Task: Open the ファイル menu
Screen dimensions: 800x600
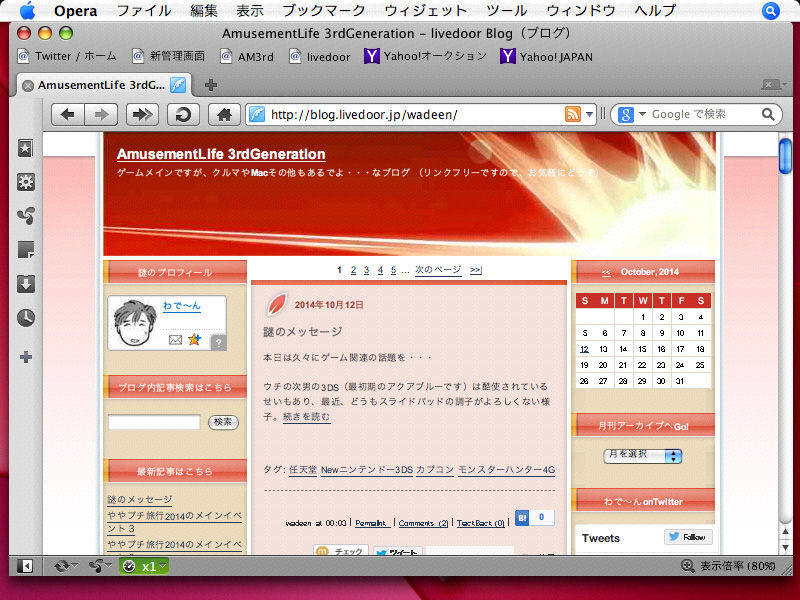Action: (x=143, y=10)
